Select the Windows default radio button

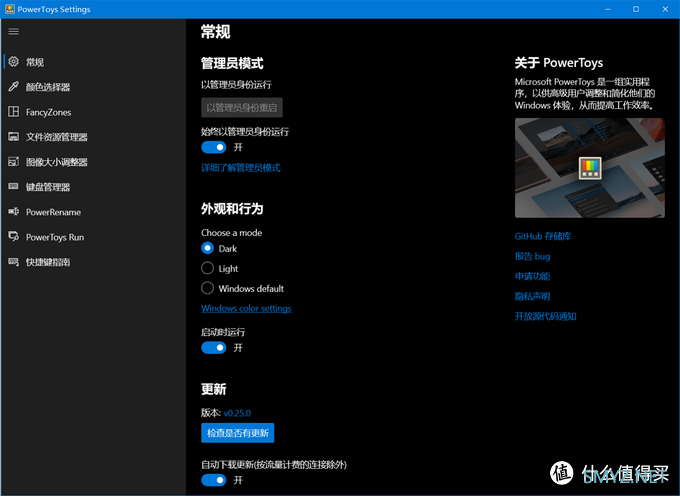207,288
